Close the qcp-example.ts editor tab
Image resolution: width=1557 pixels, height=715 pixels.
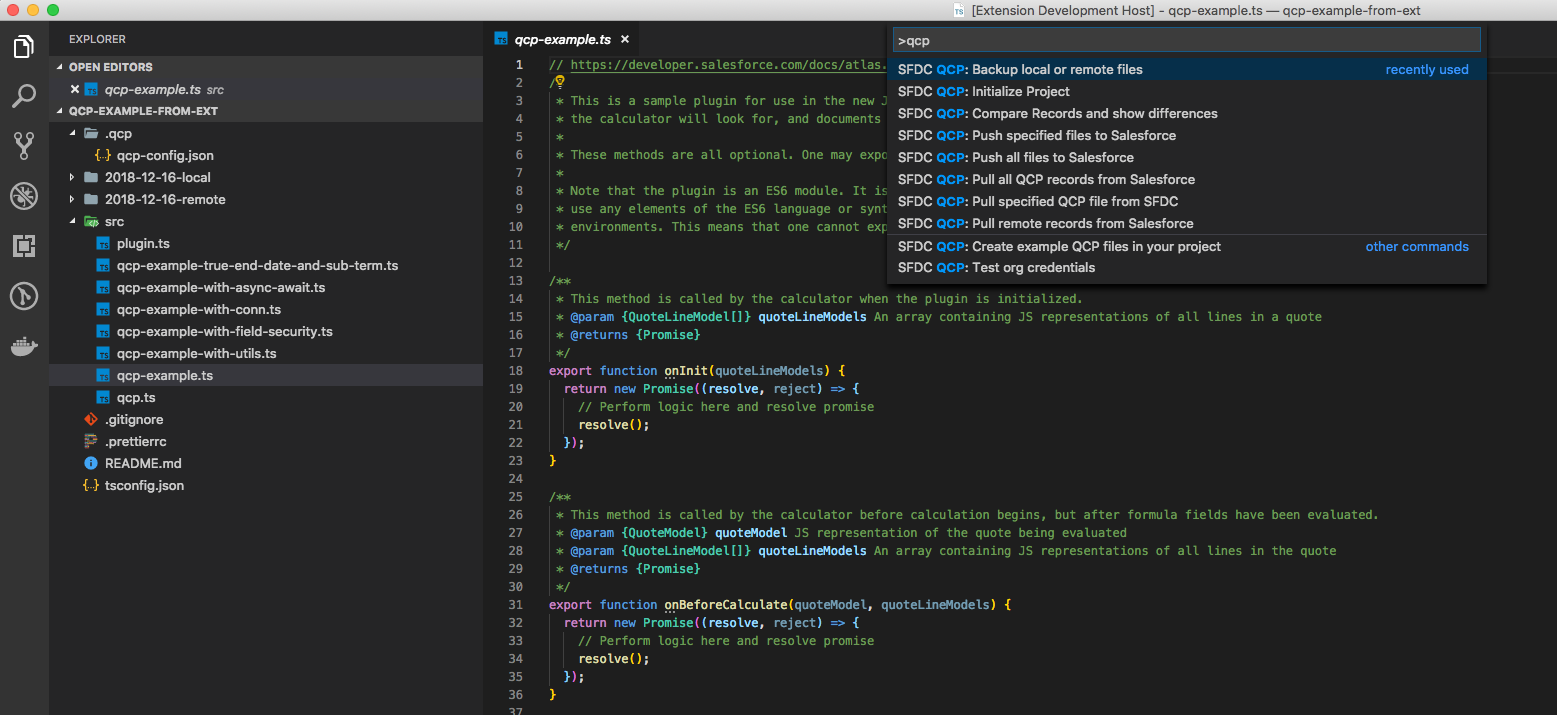pyautogui.click(x=625, y=39)
